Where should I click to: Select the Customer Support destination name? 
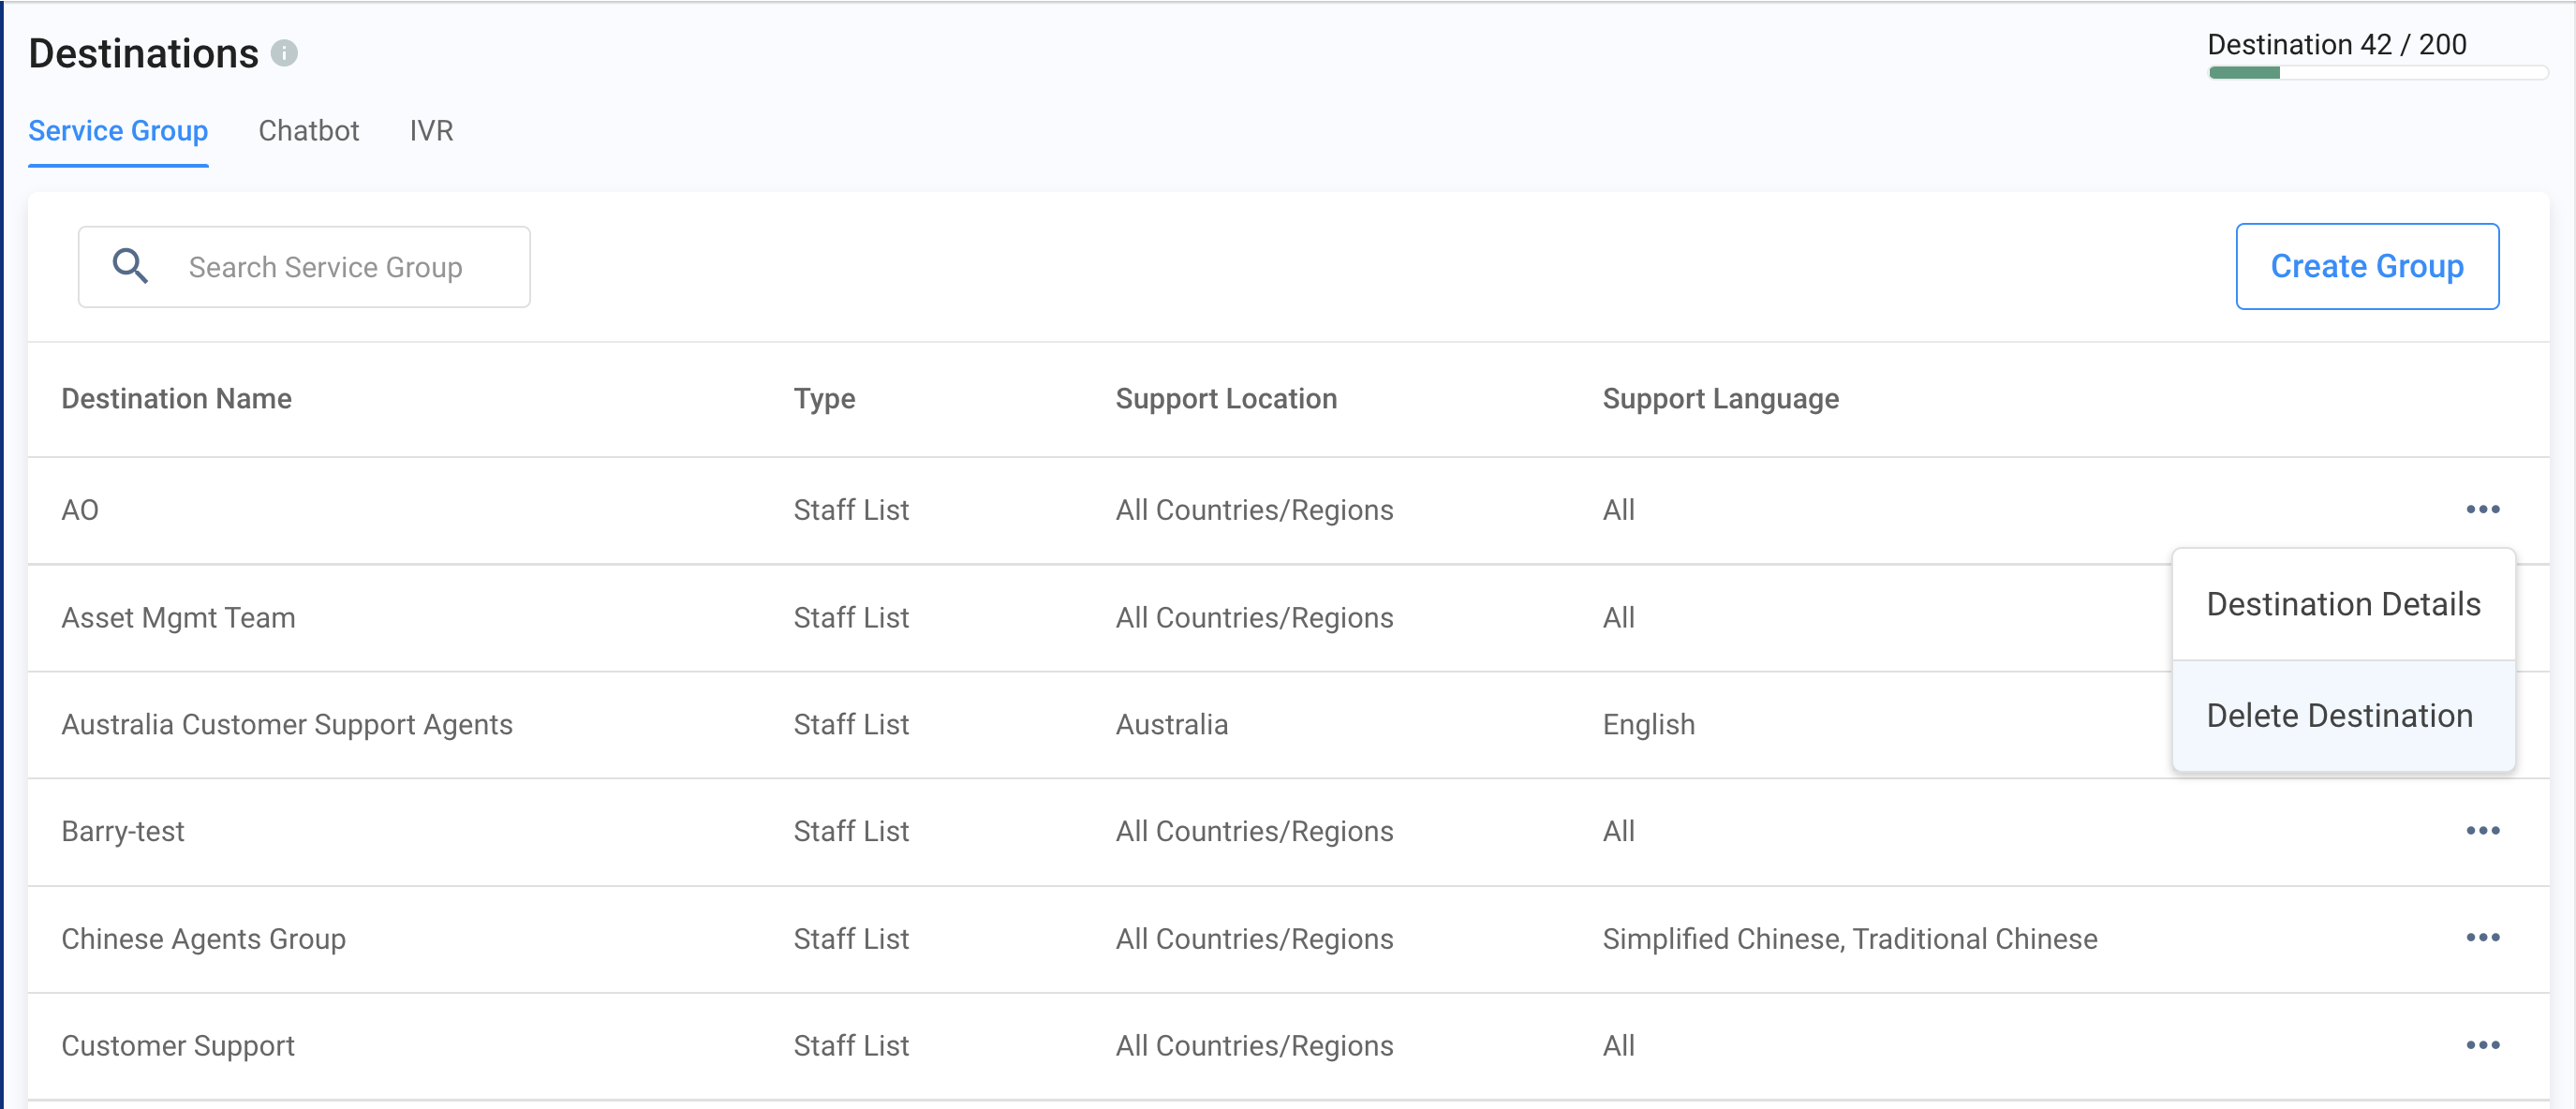(178, 1045)
